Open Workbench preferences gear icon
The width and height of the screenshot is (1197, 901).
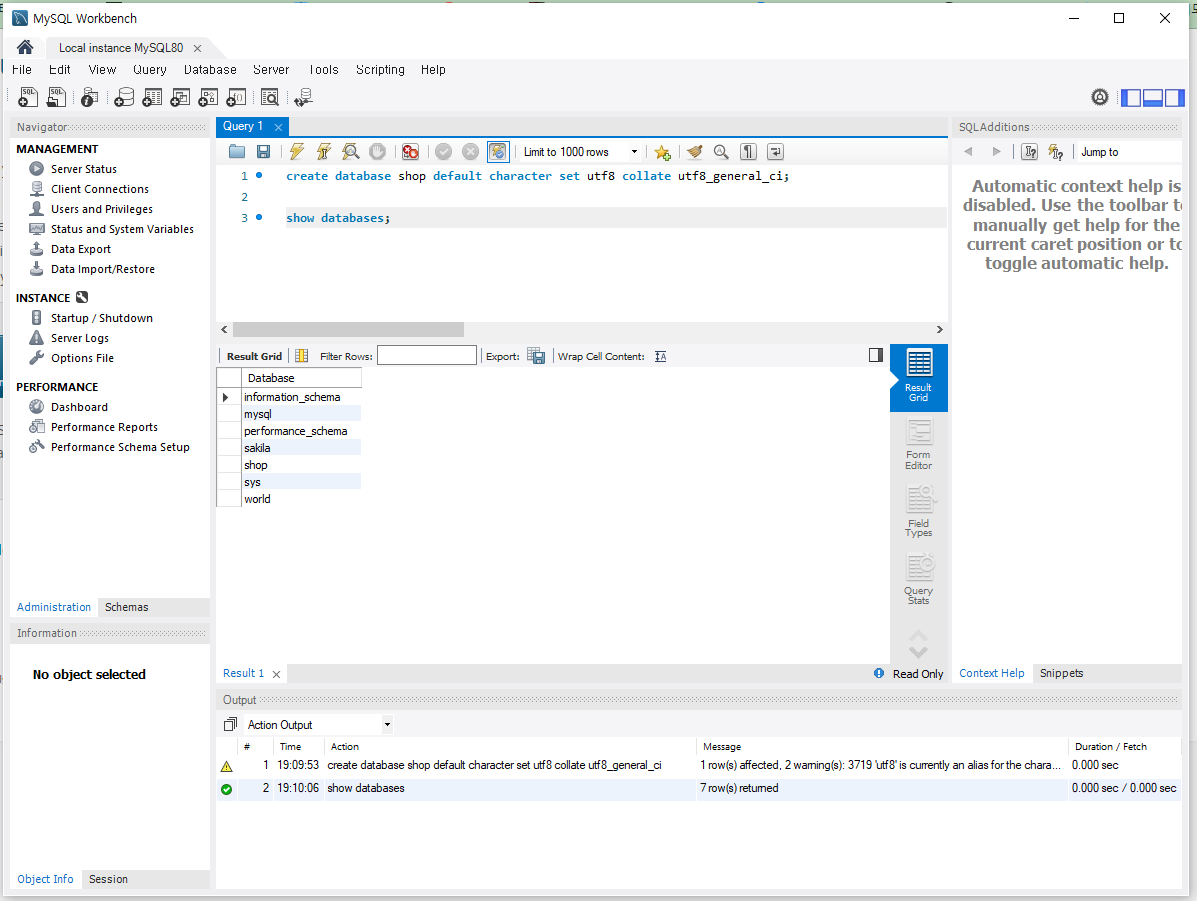1099,97
